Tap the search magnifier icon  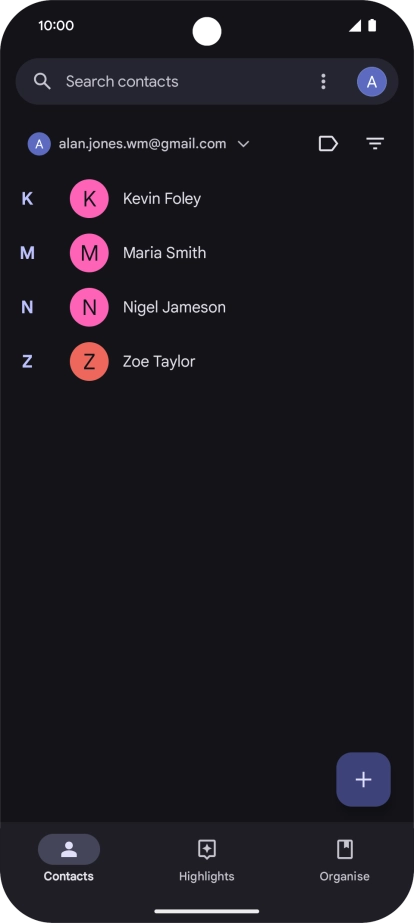pos(42,81)
